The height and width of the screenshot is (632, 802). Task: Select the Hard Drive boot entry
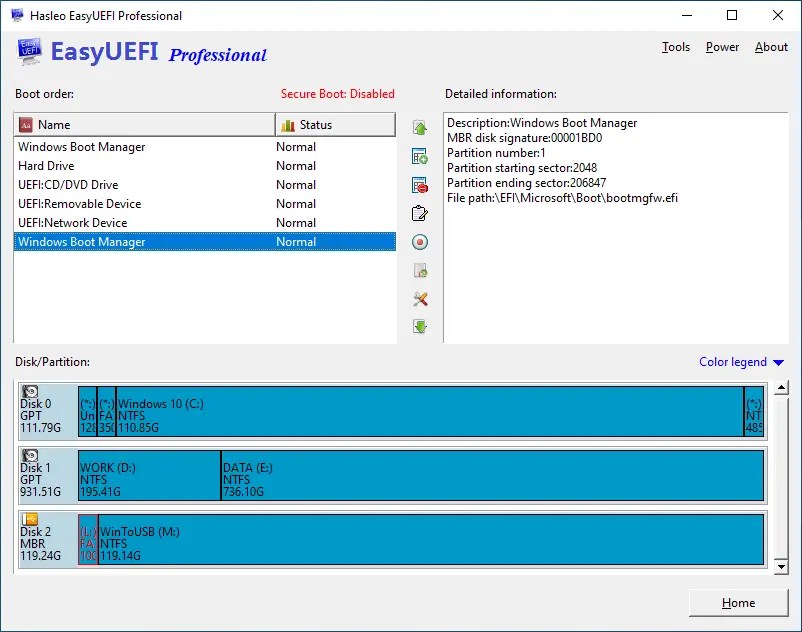(x=205, y=166)
